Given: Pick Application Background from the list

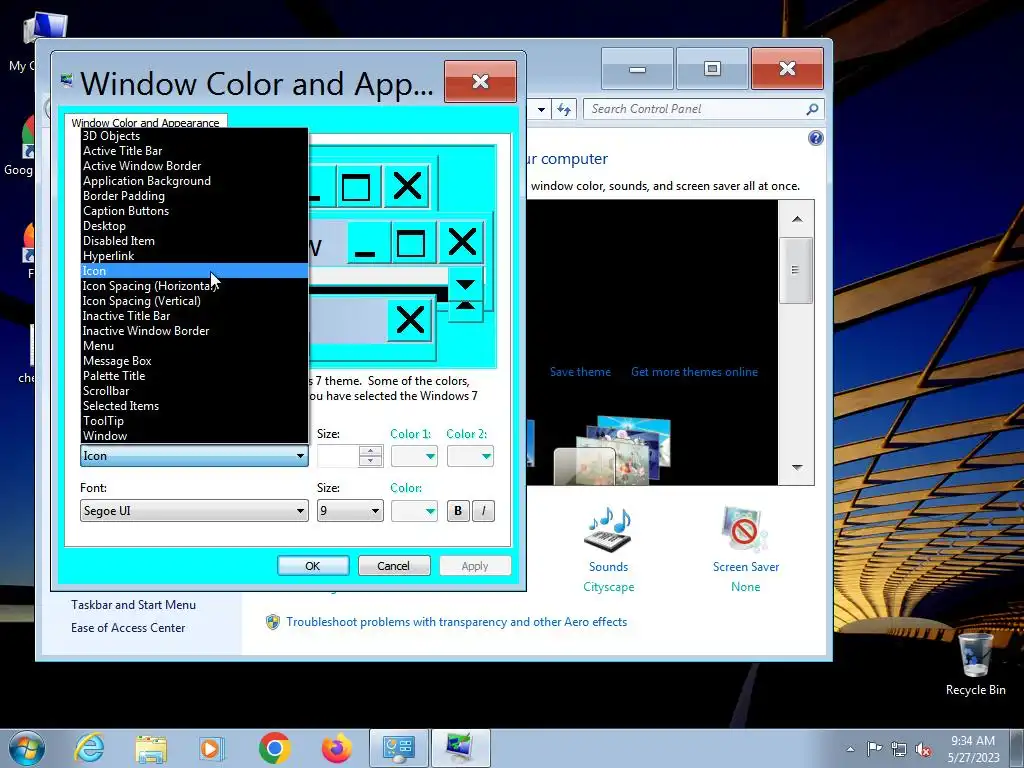Looking at the screenshot, I should click(x=194, y=181).
